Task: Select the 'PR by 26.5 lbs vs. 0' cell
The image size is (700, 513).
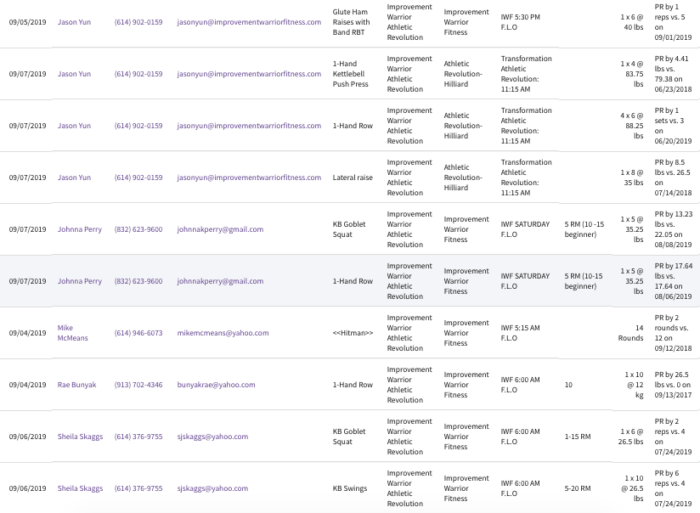Action: coord(673,384)
